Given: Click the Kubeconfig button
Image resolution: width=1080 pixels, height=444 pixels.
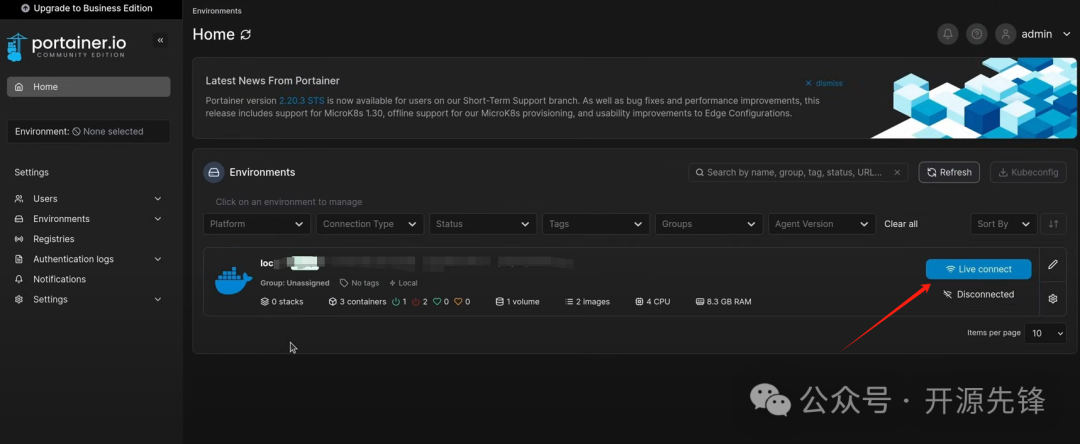Looking at the screenshot, I should pos(1028,172).
